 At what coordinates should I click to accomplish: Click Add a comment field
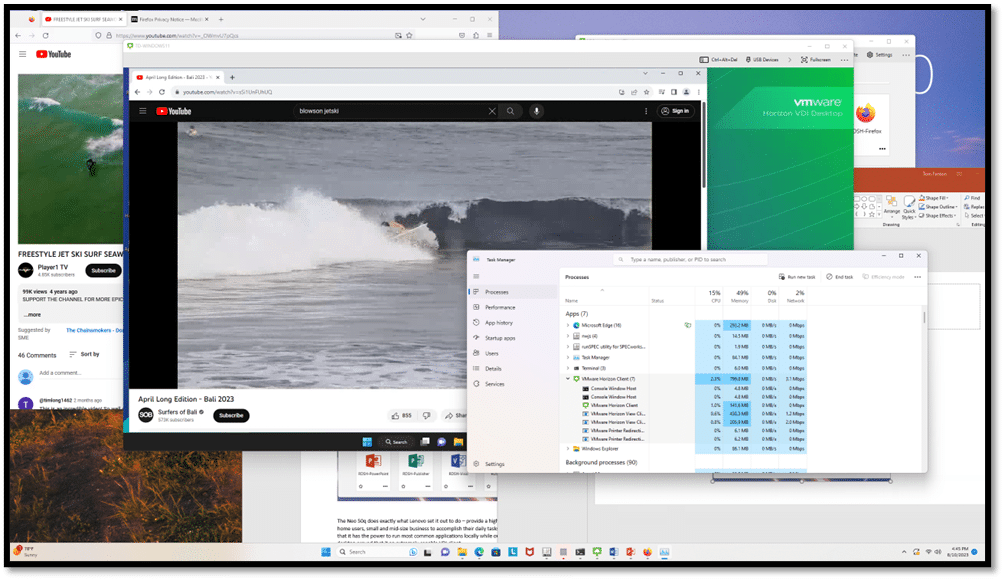pos(60,373)
